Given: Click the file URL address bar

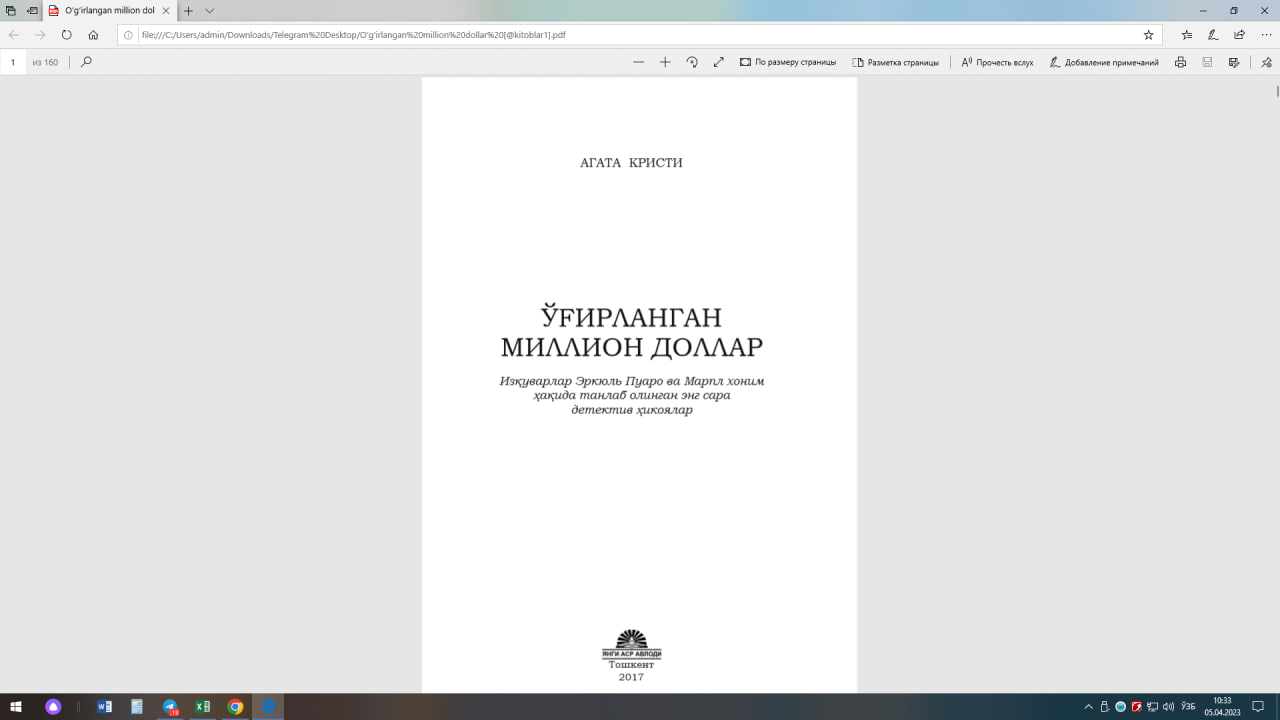Looking at the screenshot, I should [640, 34].
